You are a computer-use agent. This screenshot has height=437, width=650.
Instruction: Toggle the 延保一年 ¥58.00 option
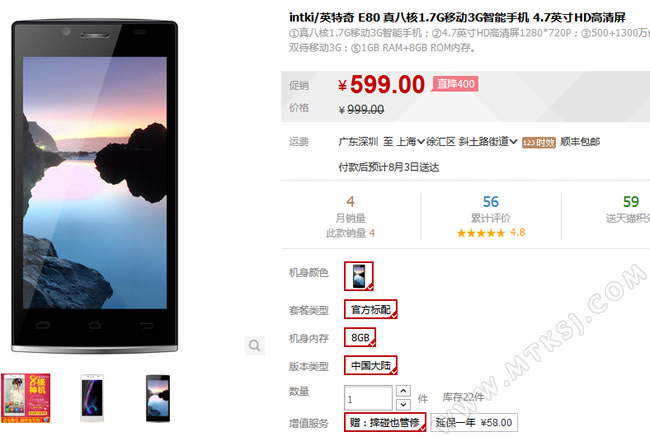click(474, 422)
